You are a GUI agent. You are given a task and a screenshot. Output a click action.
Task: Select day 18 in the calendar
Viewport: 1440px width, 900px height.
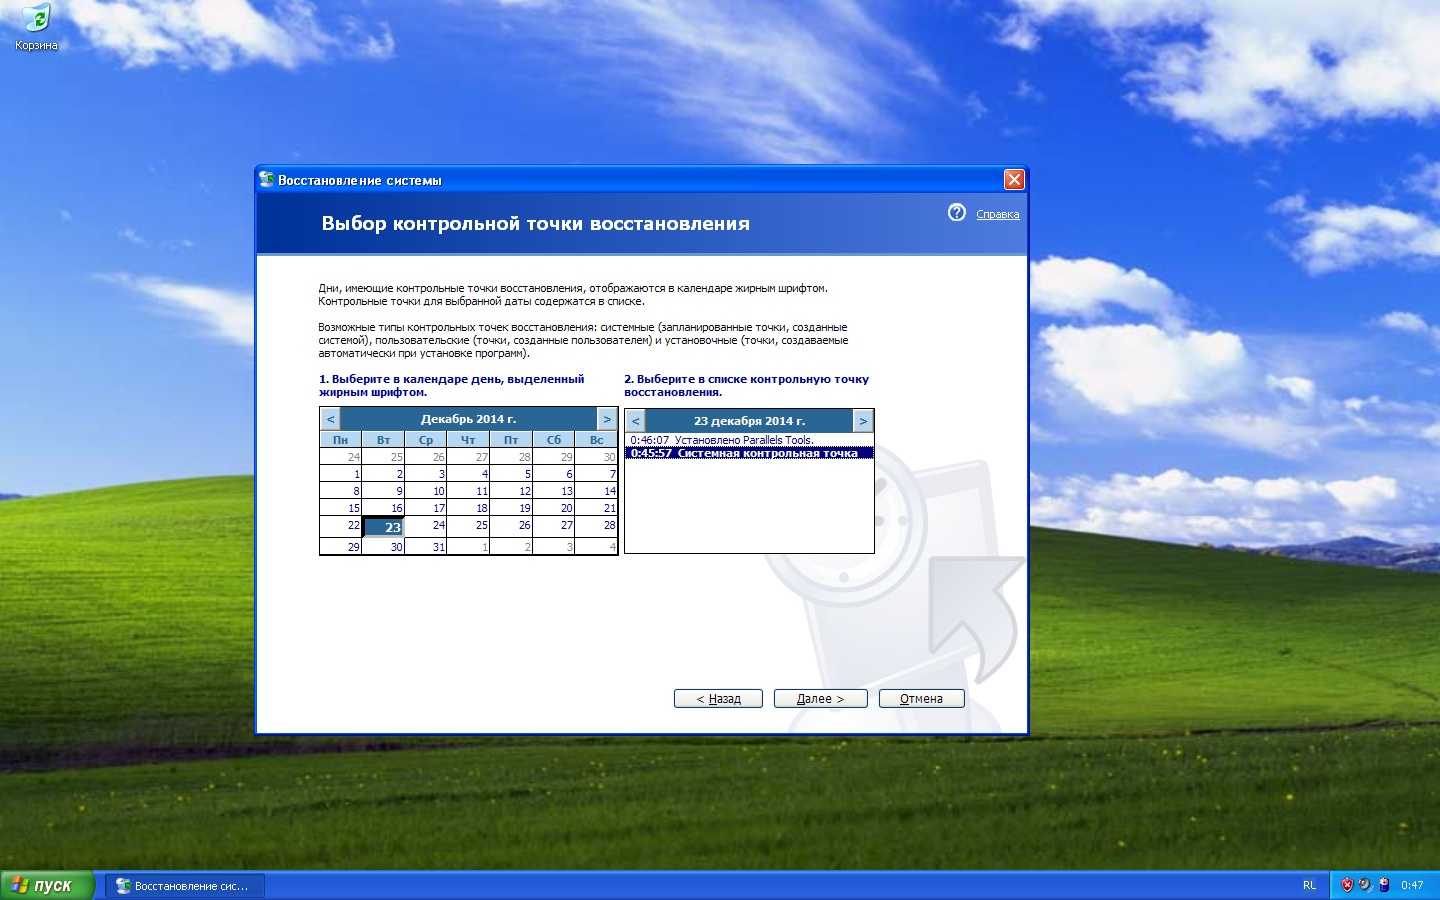pos(469,508)
